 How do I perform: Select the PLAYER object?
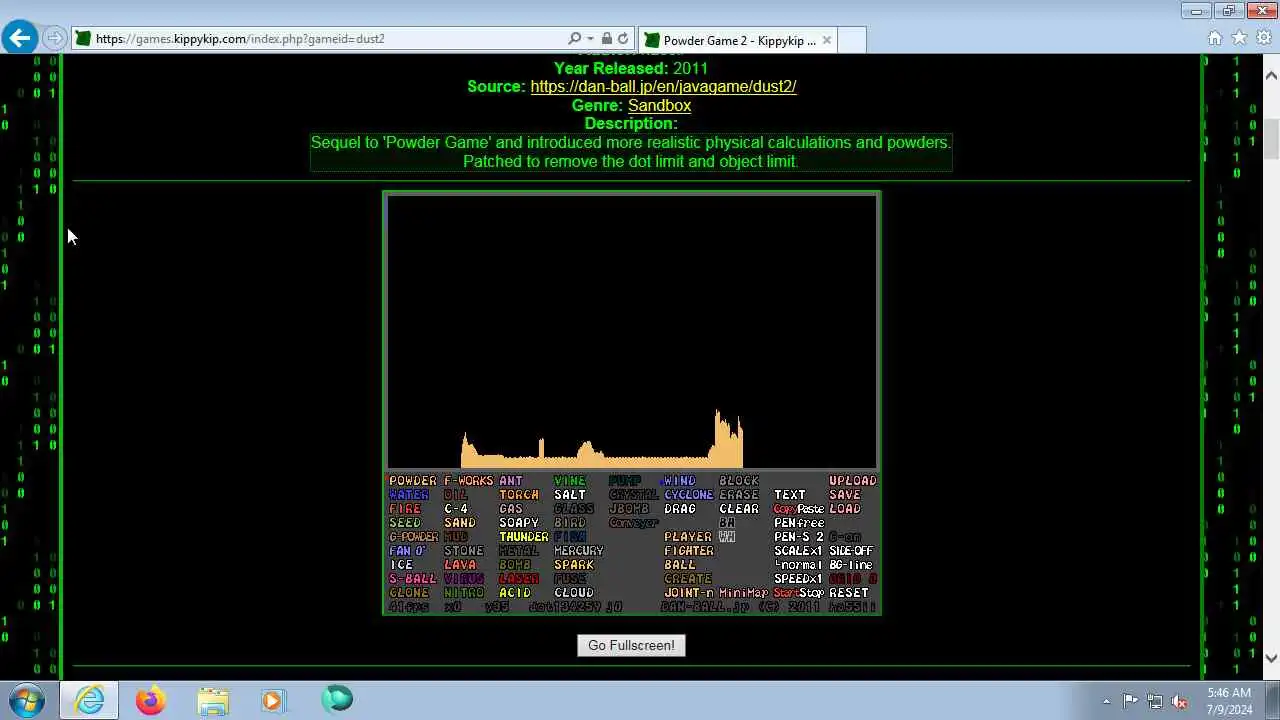(688, 537)
